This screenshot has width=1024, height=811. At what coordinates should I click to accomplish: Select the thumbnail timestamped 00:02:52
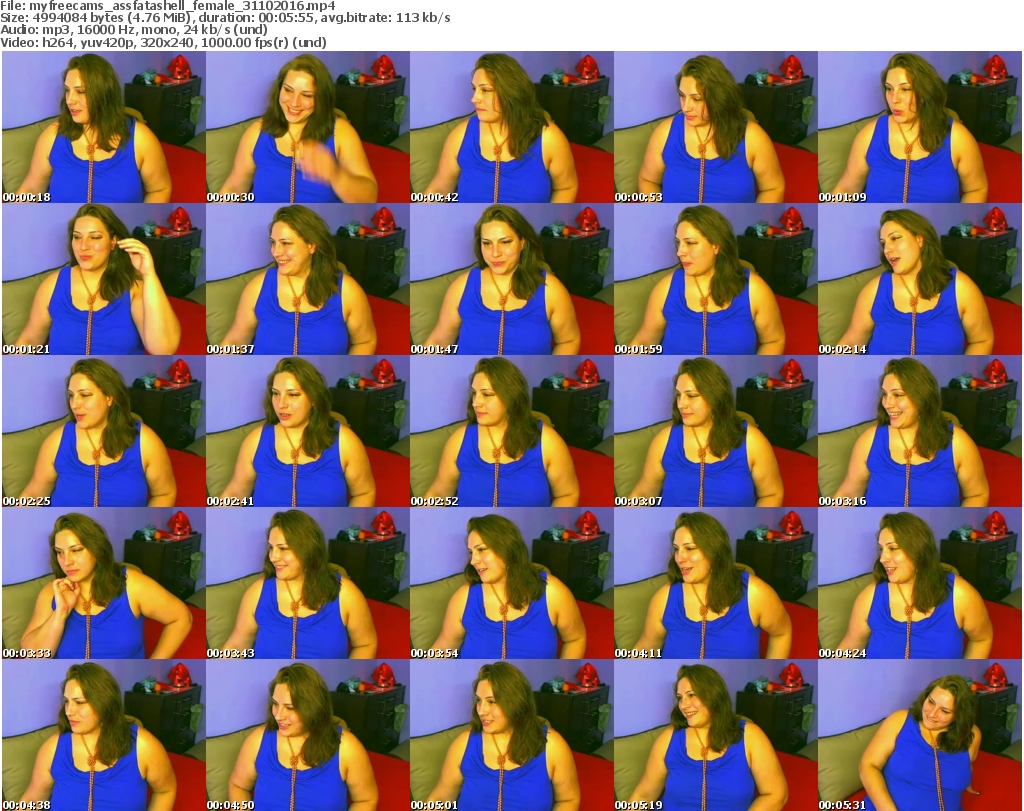pyautogui.click(x=512, y=432)
